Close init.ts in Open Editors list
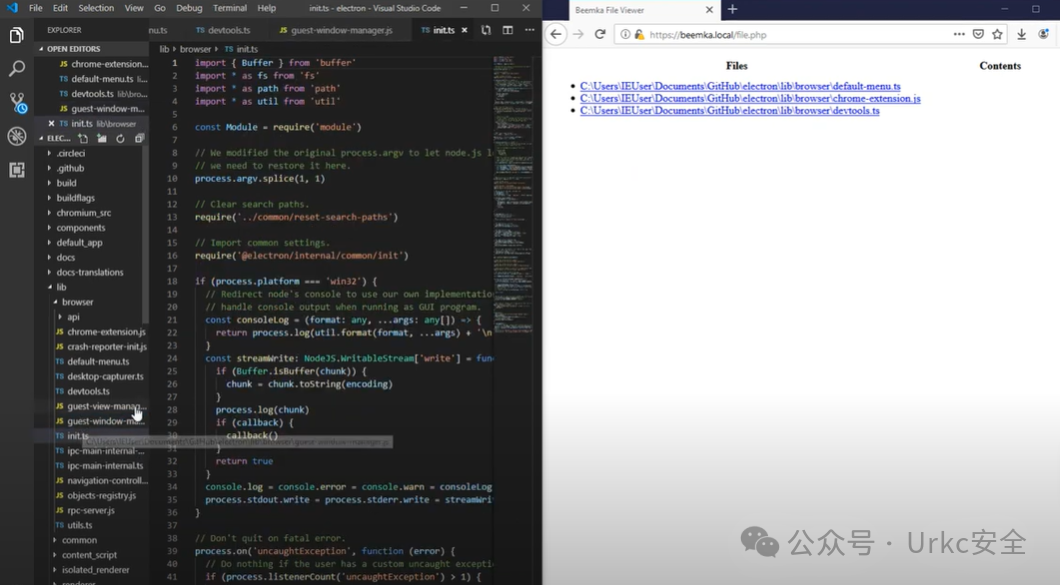This screenshot has height=585, width=1060. [51, 123]
